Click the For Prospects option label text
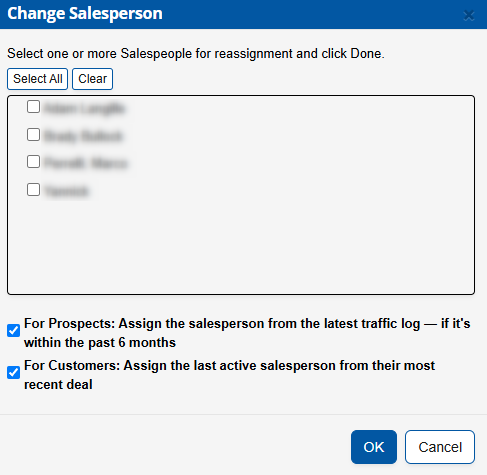 click(x=247, y=333)
